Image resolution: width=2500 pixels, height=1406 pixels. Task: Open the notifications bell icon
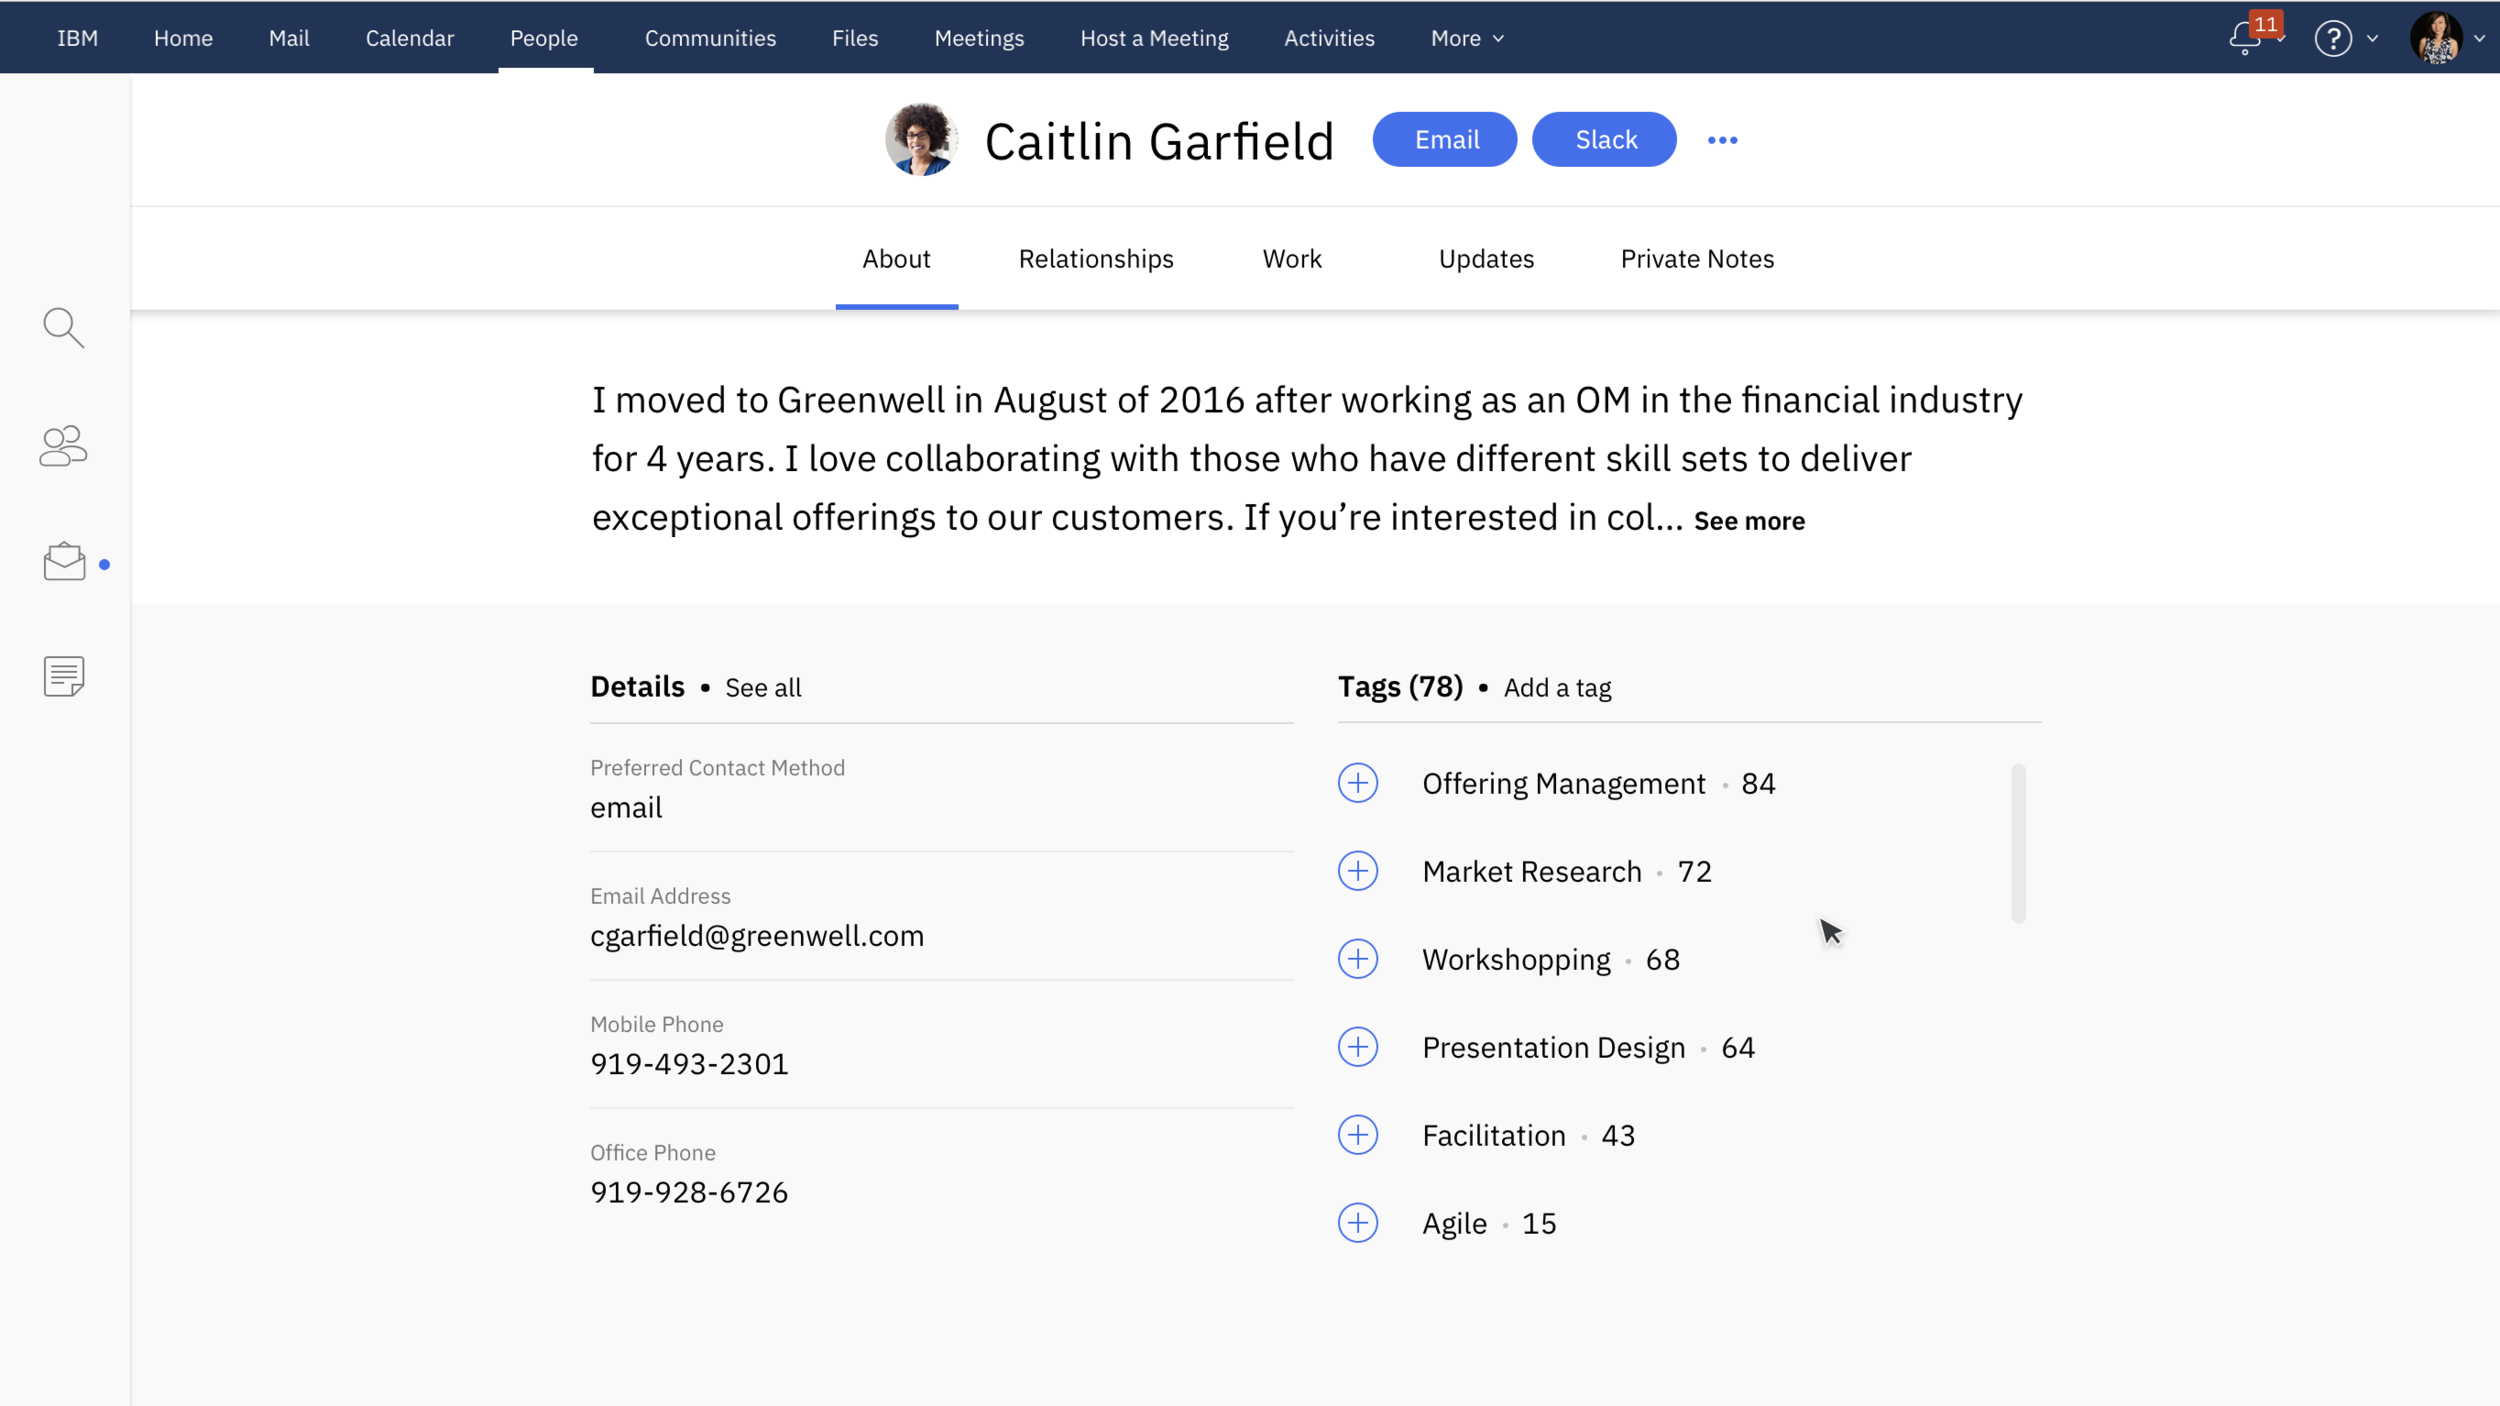coord(2245,38)
